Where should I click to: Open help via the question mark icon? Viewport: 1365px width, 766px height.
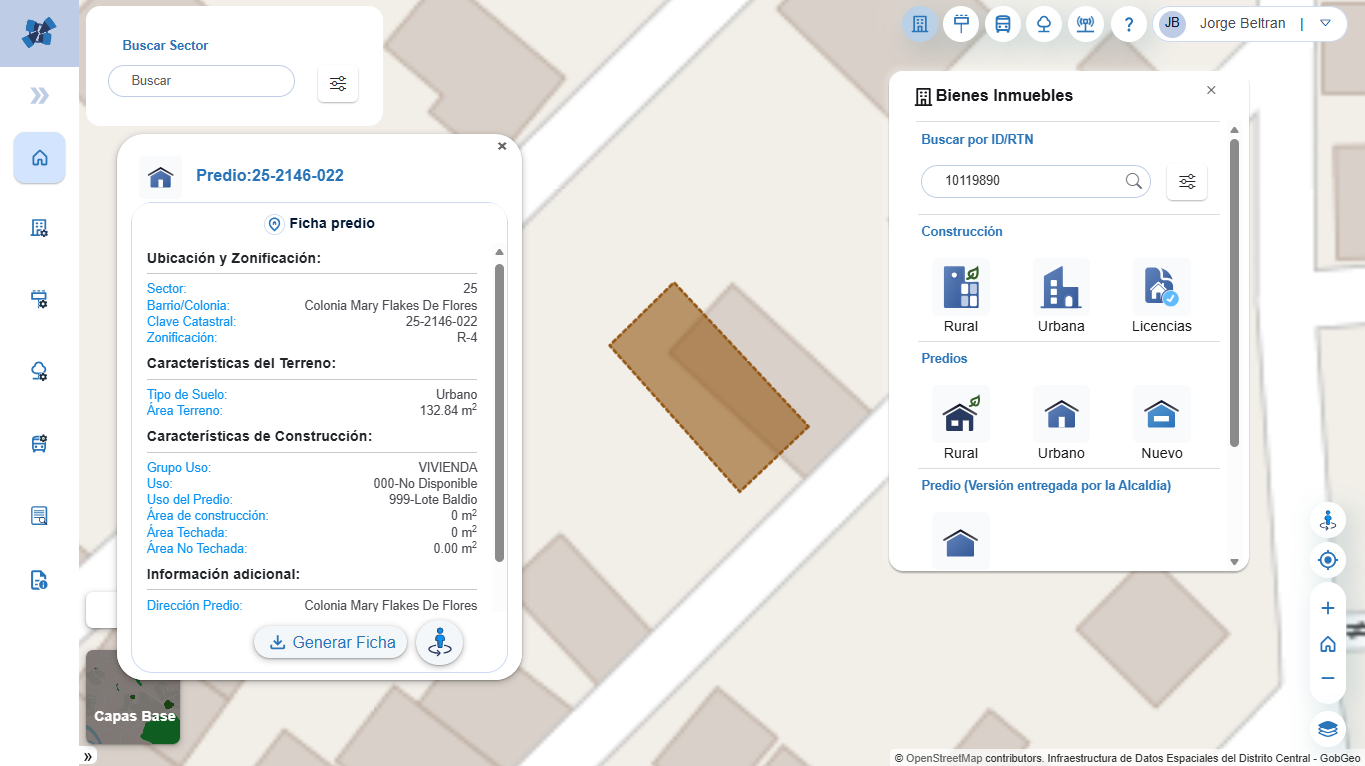(x=1128, y=24)
